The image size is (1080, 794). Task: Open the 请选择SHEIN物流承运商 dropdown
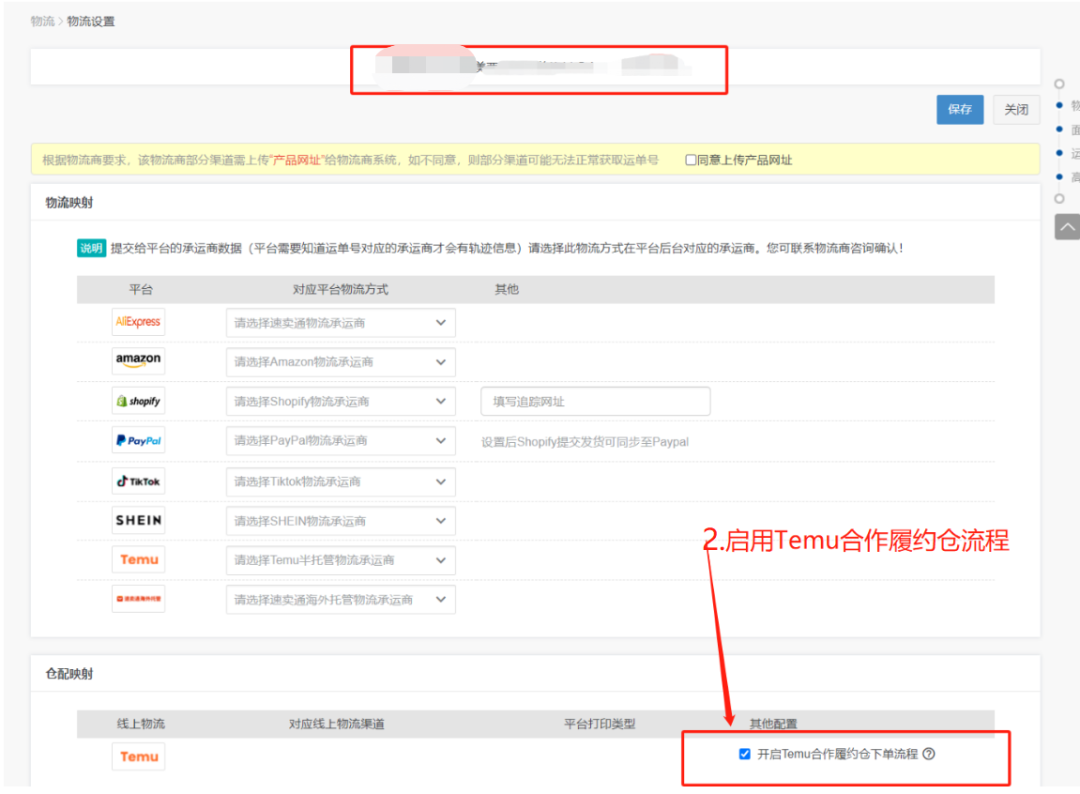[x=340, y=521]
